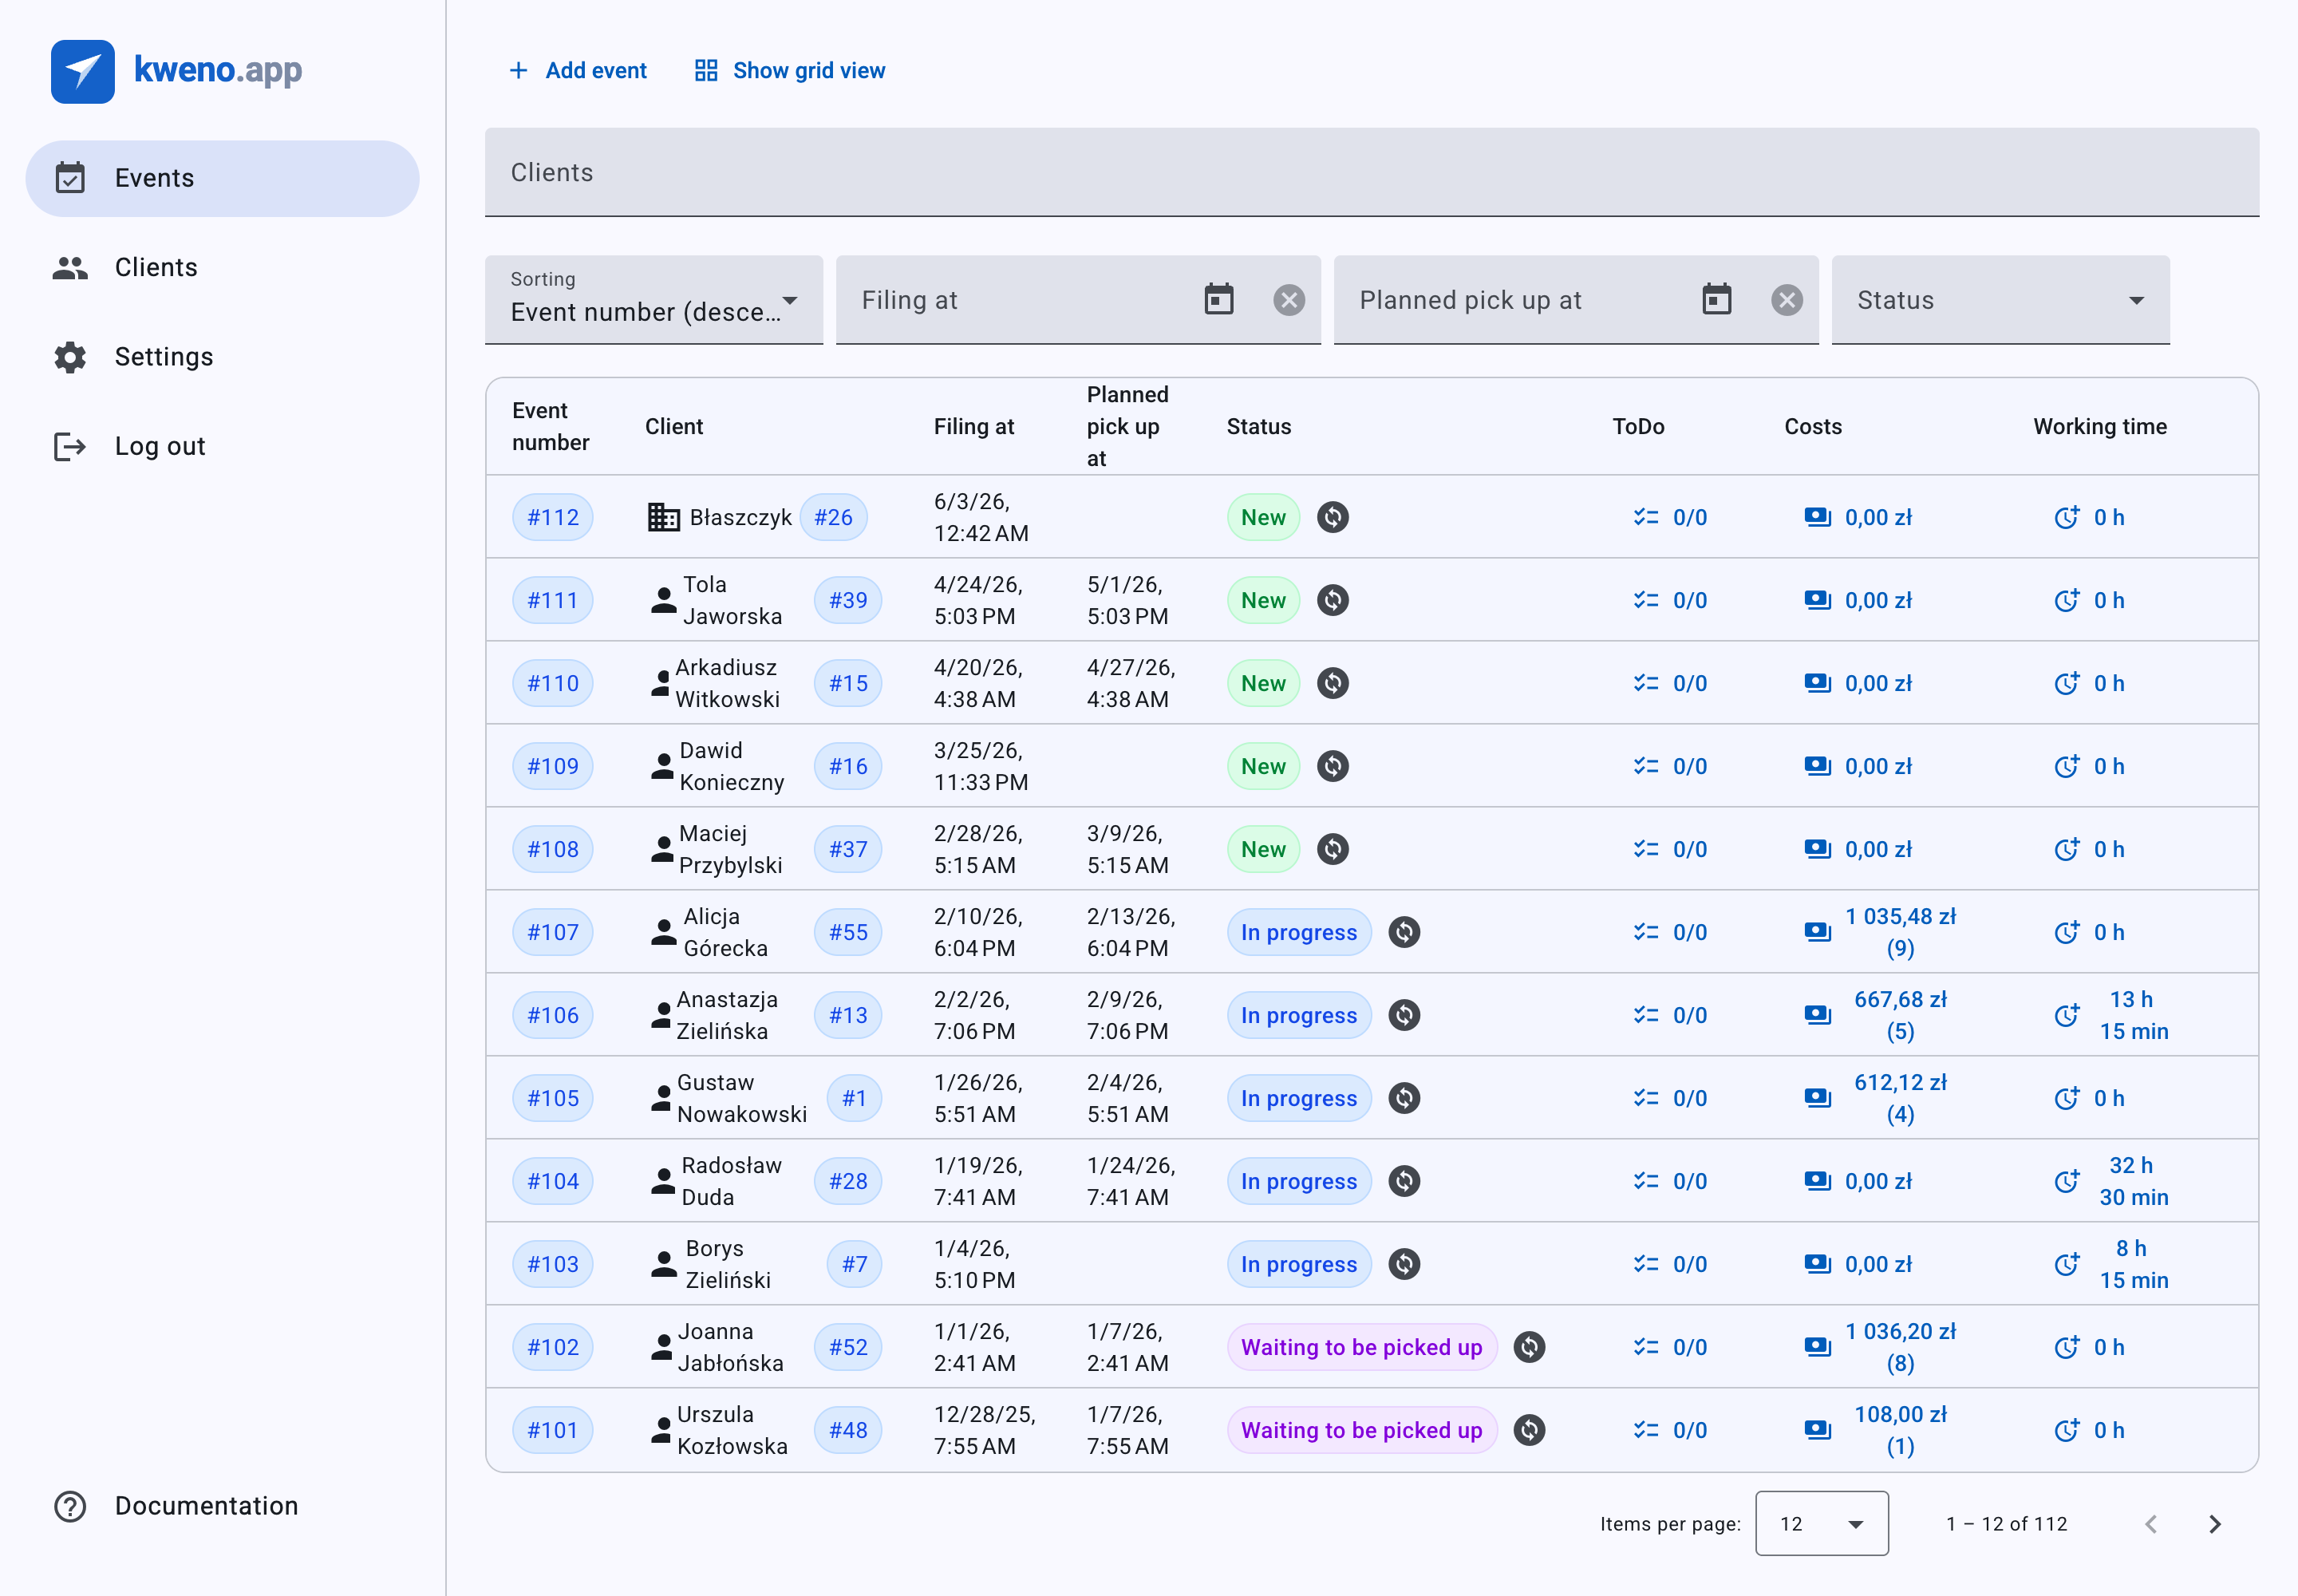Open event #104
This screenshot has height=1596, width=2298.
[553, 1181]
